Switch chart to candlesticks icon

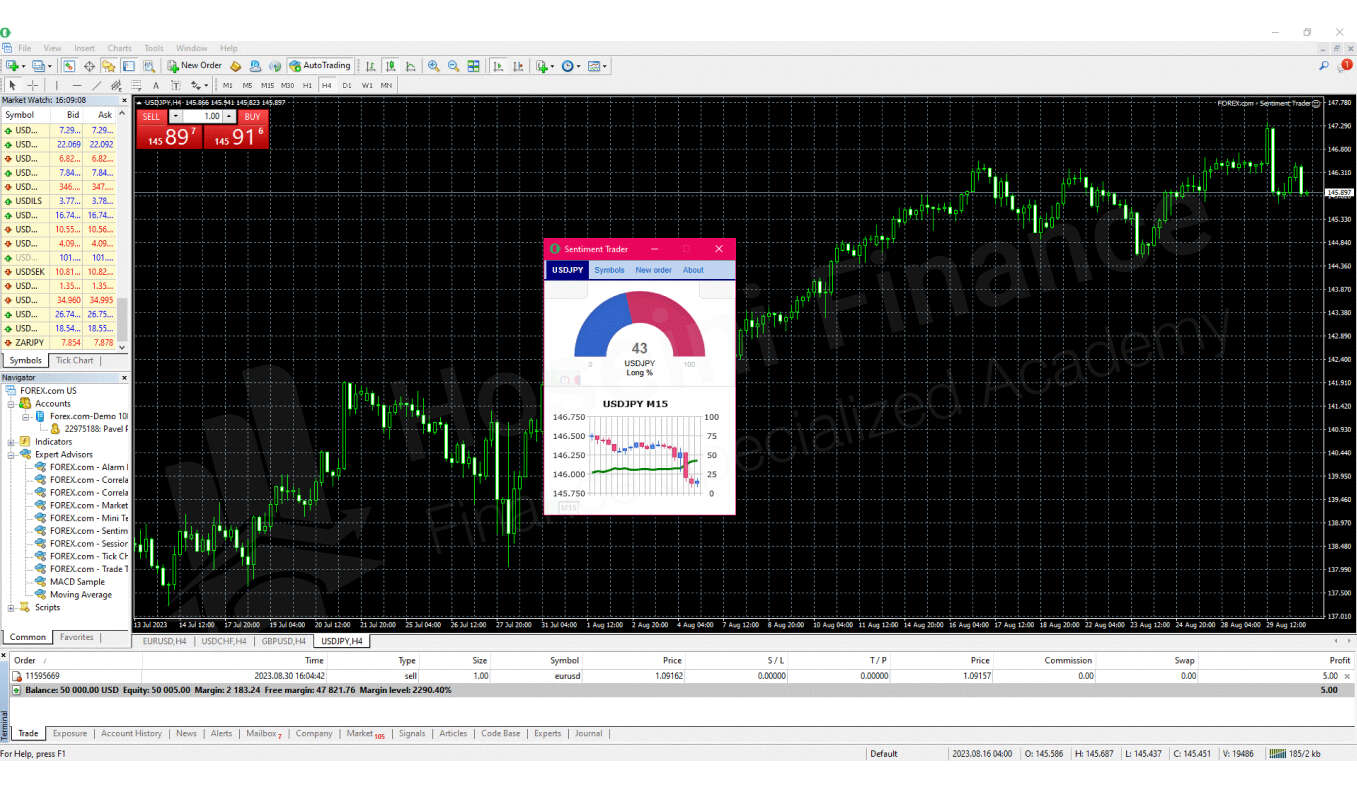pos(390,66)
